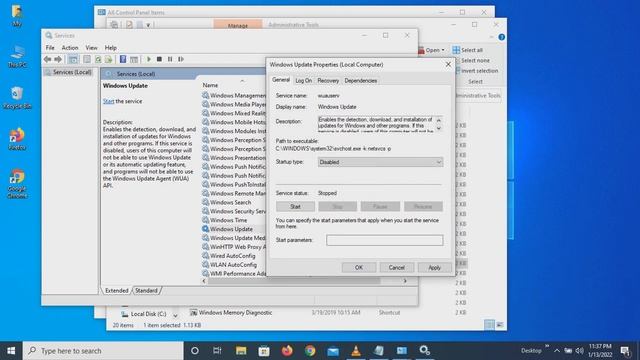Click Select all in Administrative Tools window

468,50
